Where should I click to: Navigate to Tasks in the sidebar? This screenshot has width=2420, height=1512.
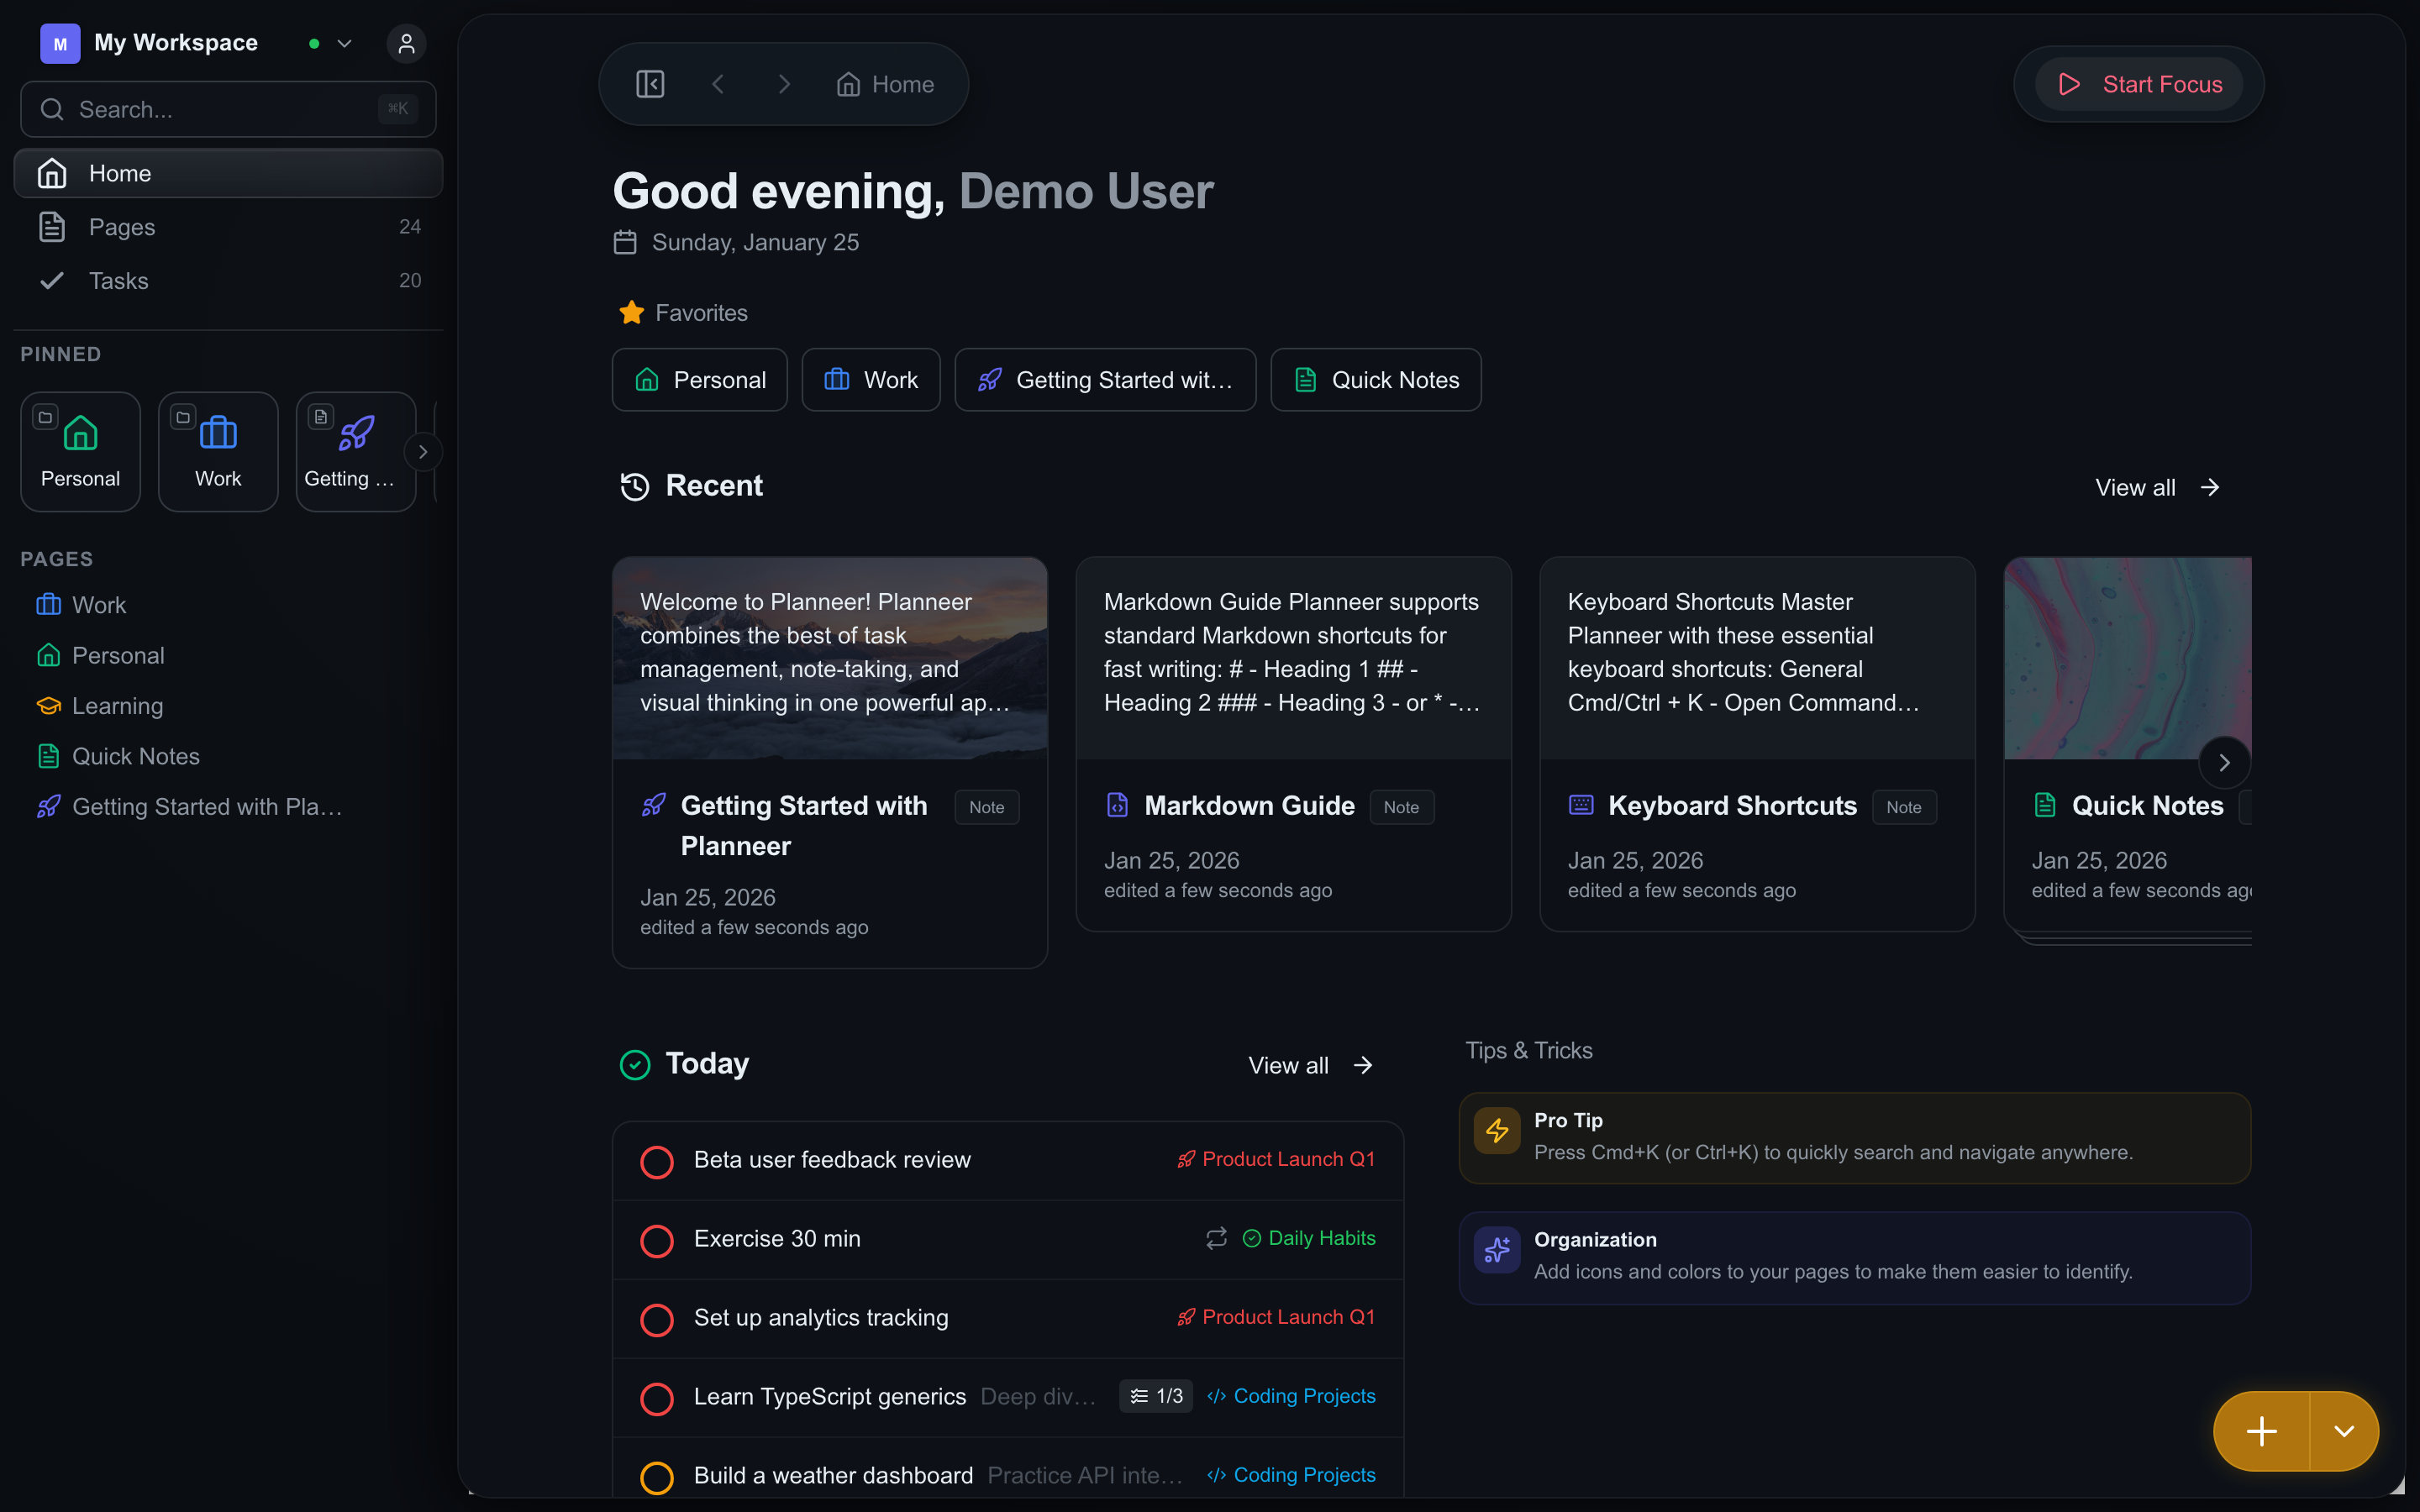pos(119,281)
